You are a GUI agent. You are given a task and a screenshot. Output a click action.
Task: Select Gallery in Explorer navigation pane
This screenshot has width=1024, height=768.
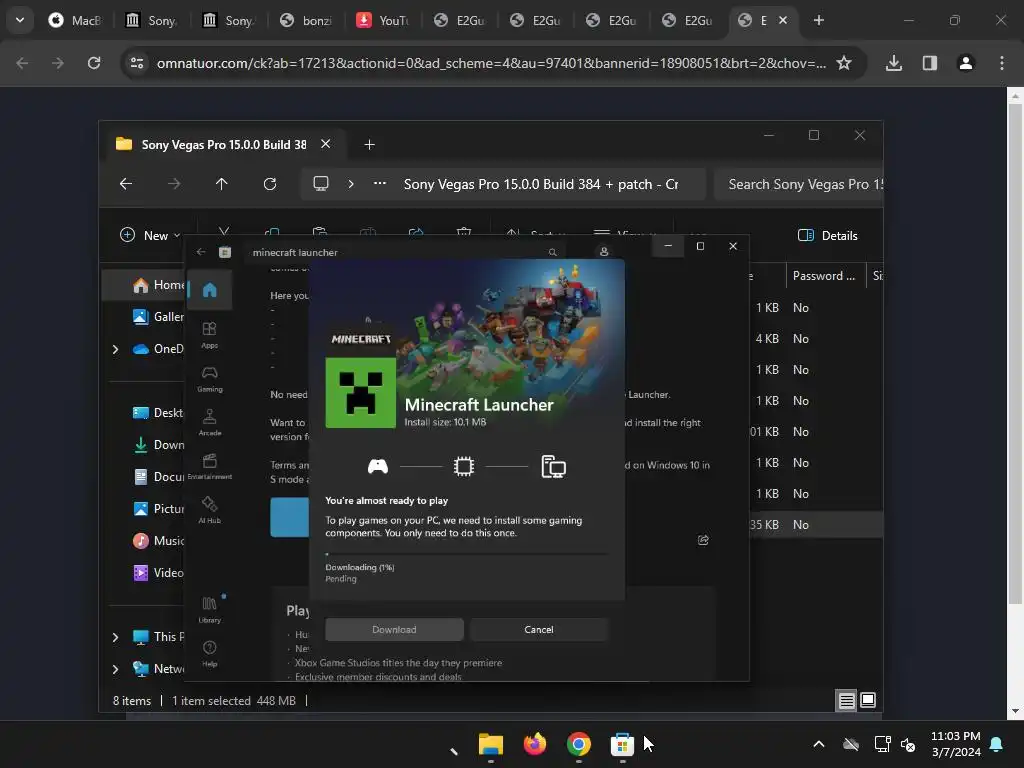[159, 317]
